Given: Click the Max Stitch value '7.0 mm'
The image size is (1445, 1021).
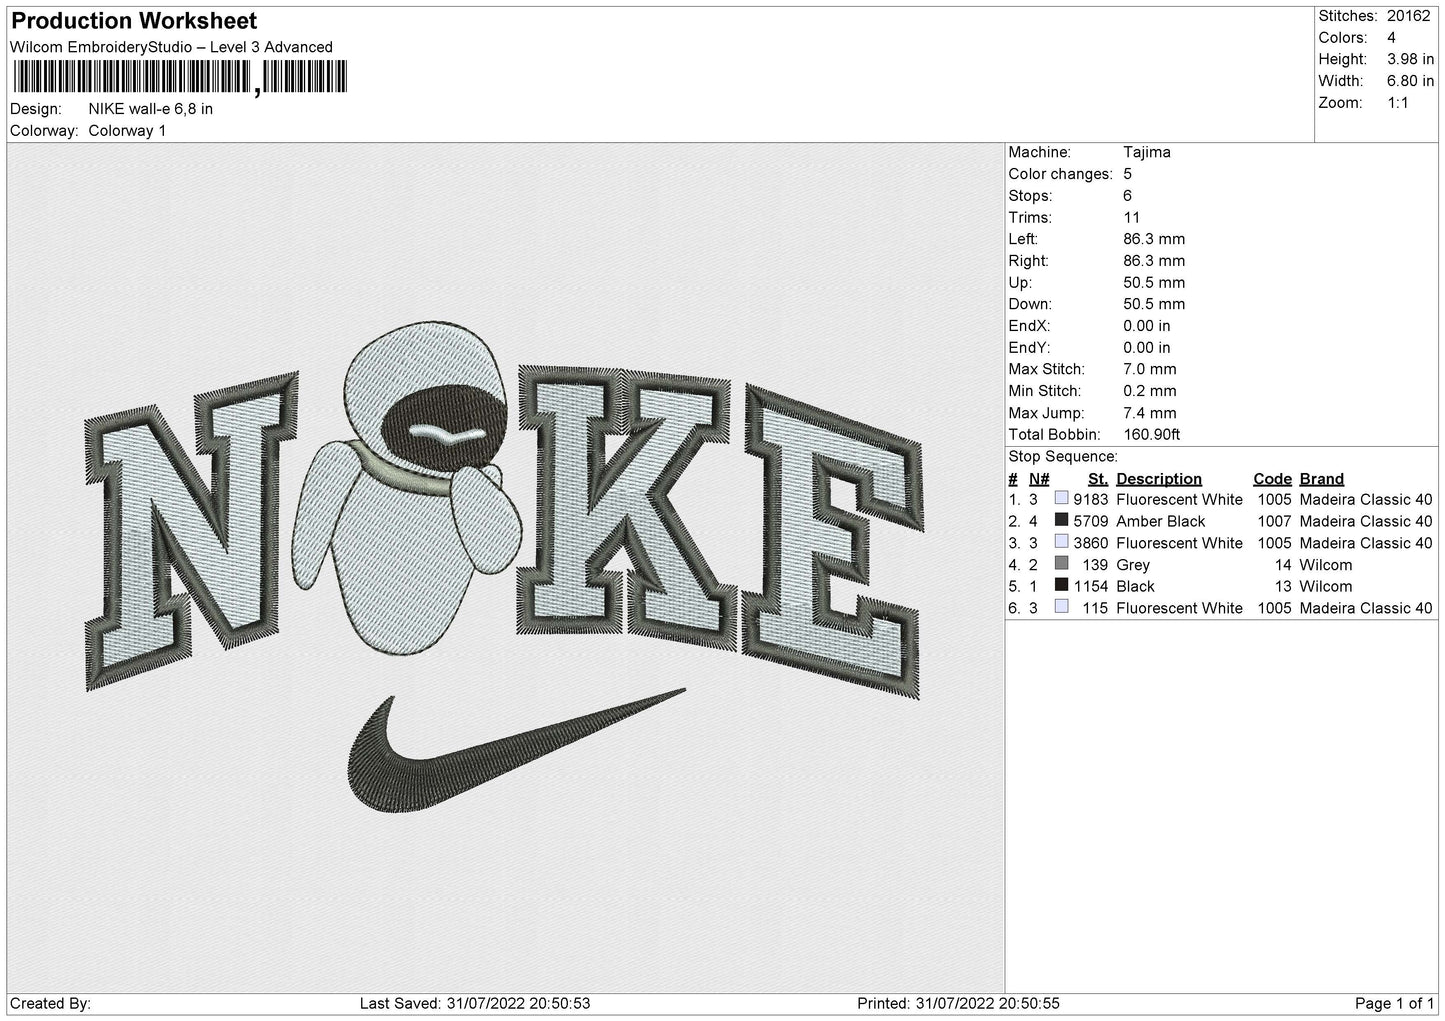Looking at the screenshot, I should tap(1150, 369).
